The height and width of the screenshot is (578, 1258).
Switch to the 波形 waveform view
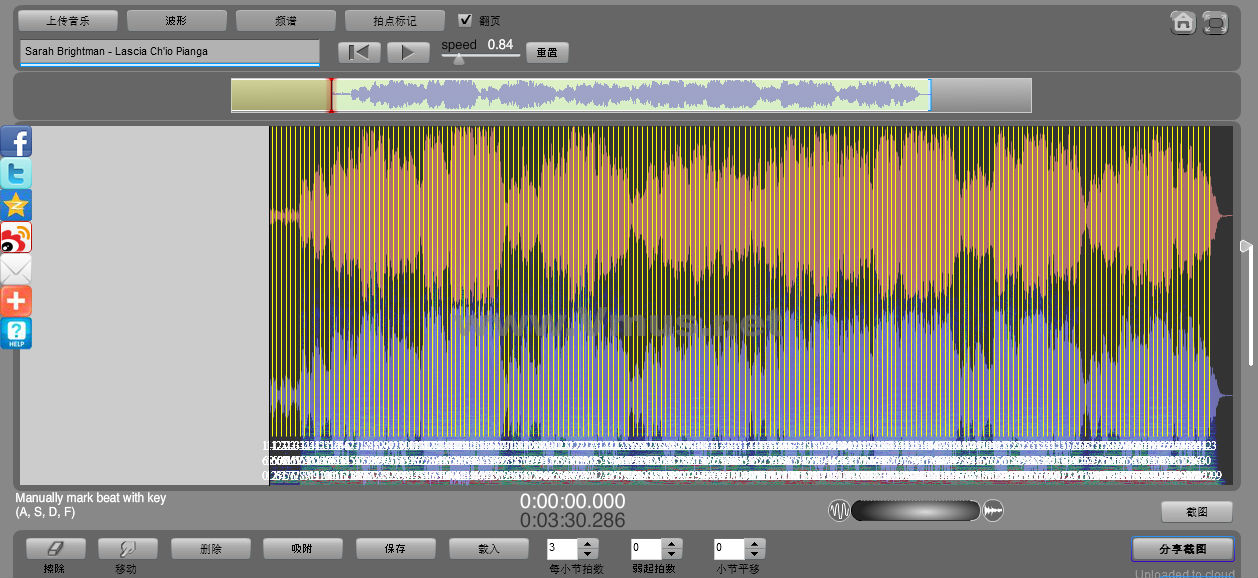click(176, 20)
